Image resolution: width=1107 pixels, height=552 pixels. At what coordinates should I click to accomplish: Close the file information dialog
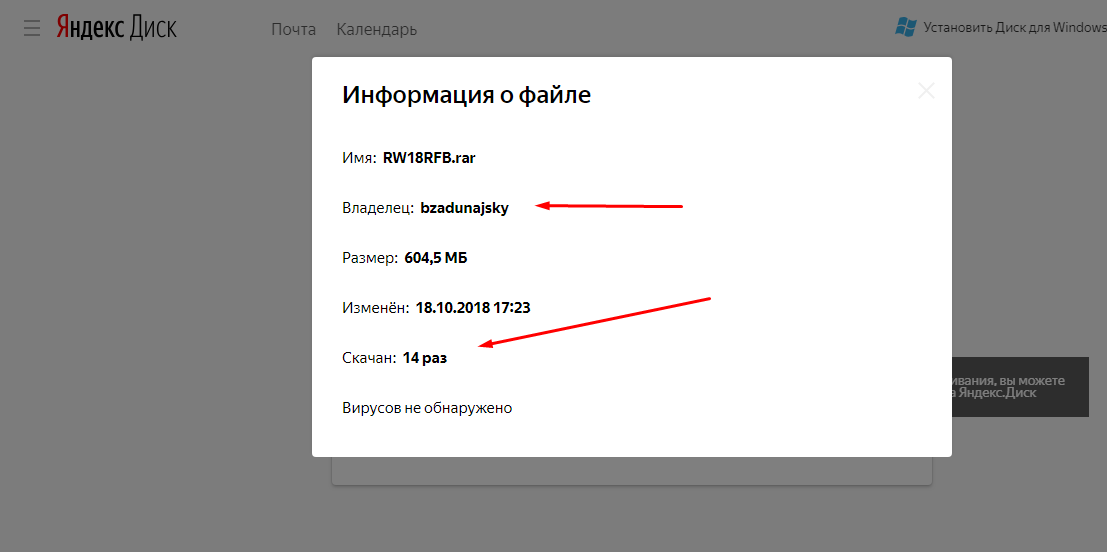(x=926, y=90)
